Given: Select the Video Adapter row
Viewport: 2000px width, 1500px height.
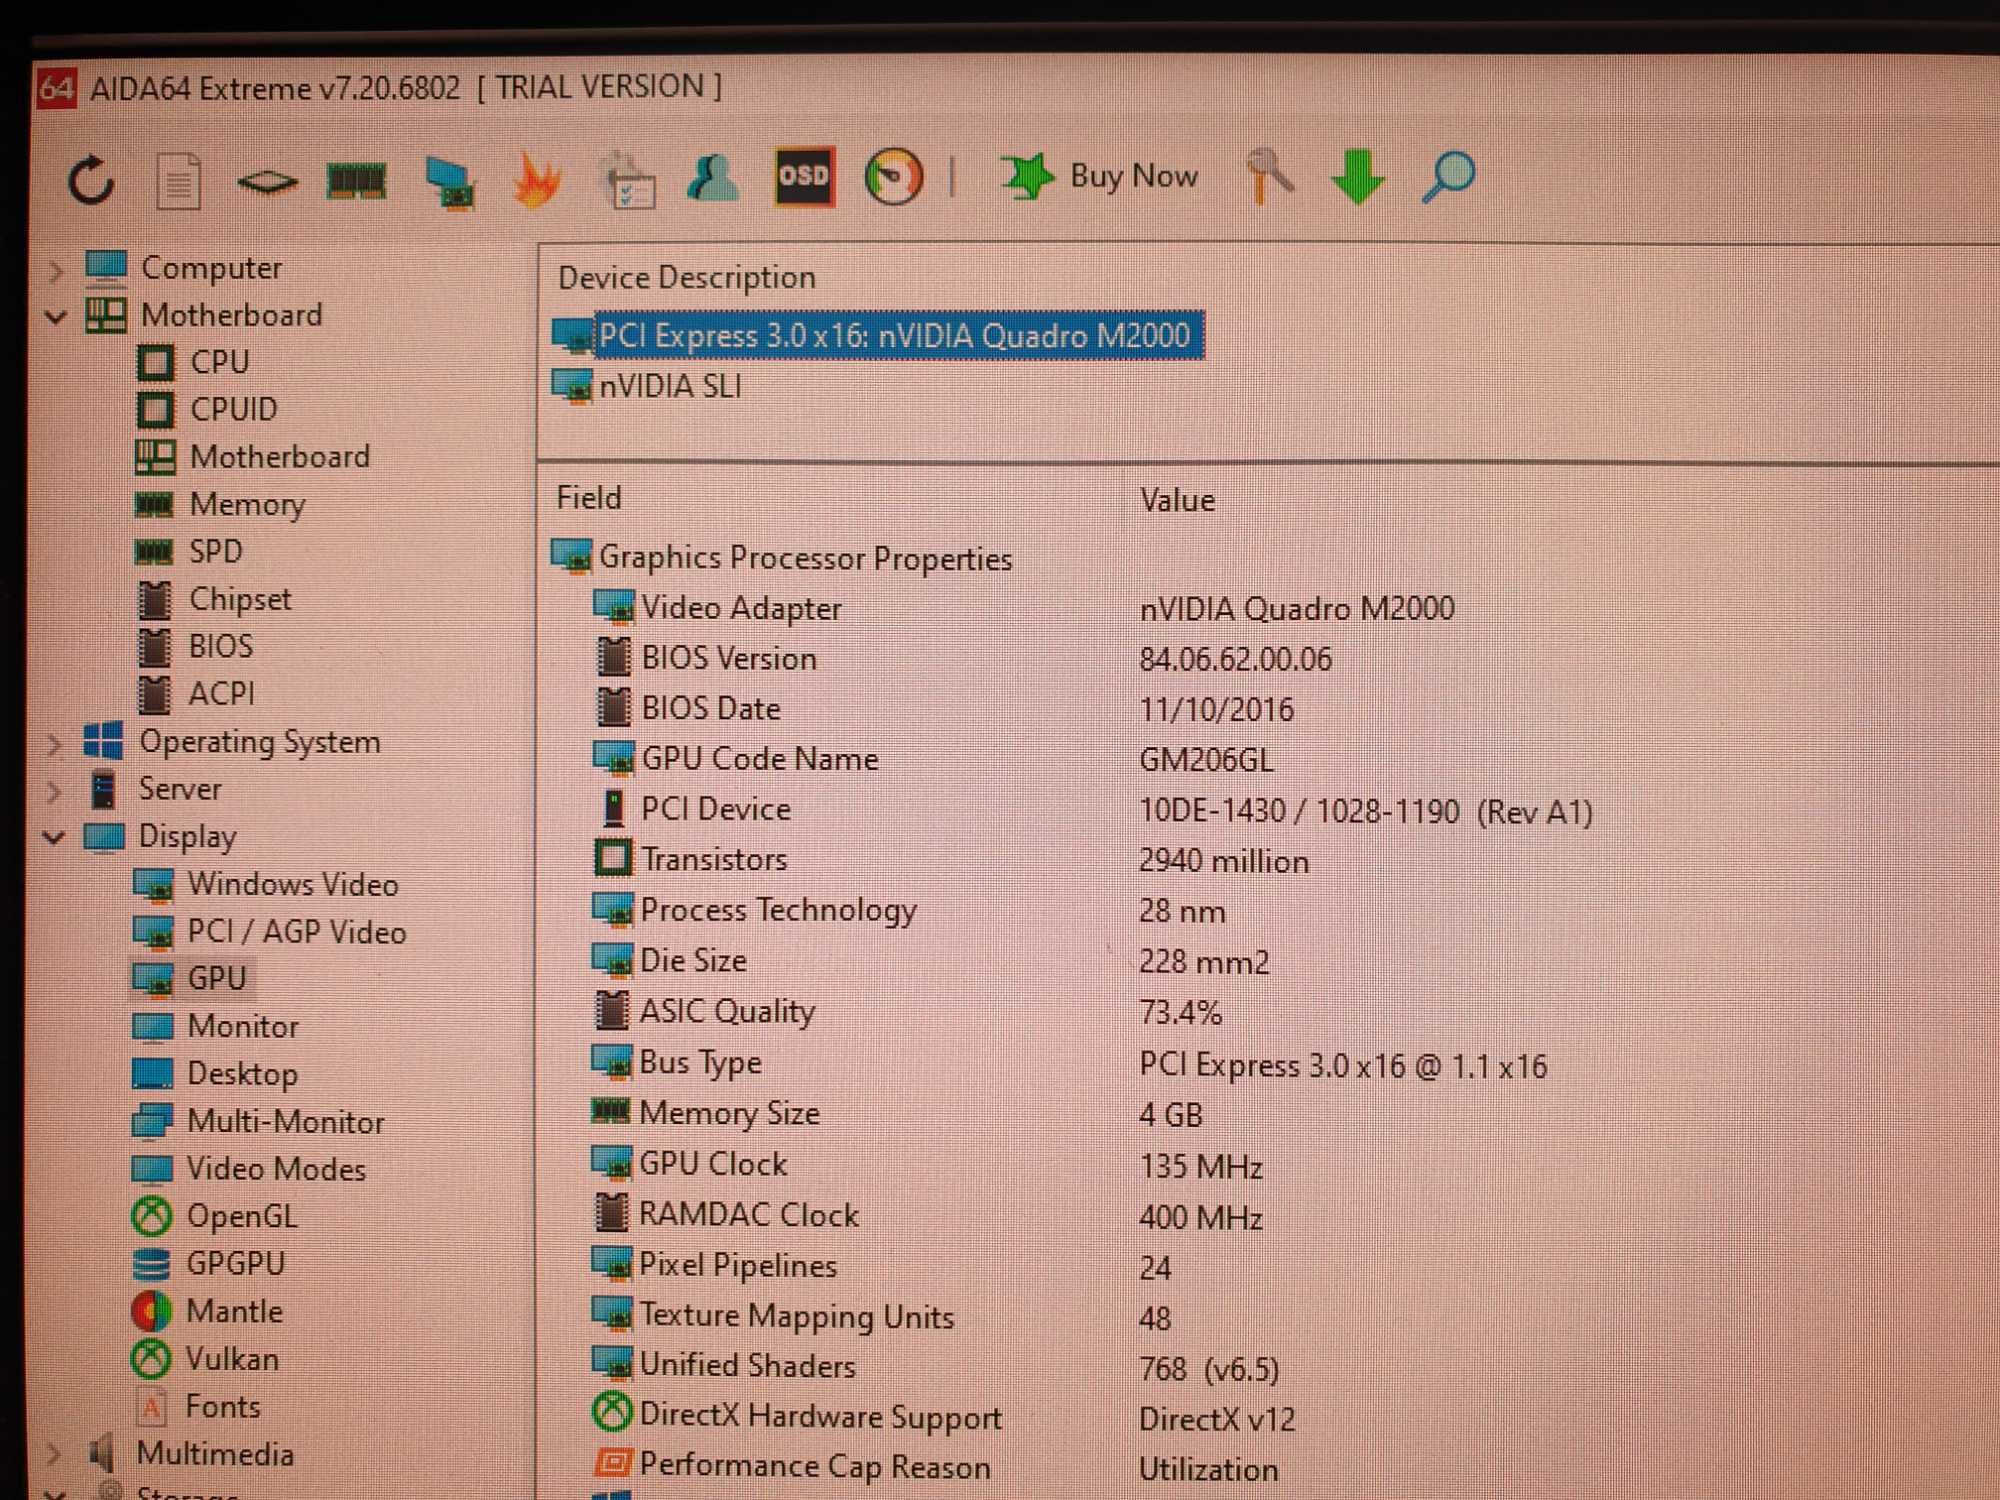Looking at the screenshot, I should click(x=1022, y=608).
